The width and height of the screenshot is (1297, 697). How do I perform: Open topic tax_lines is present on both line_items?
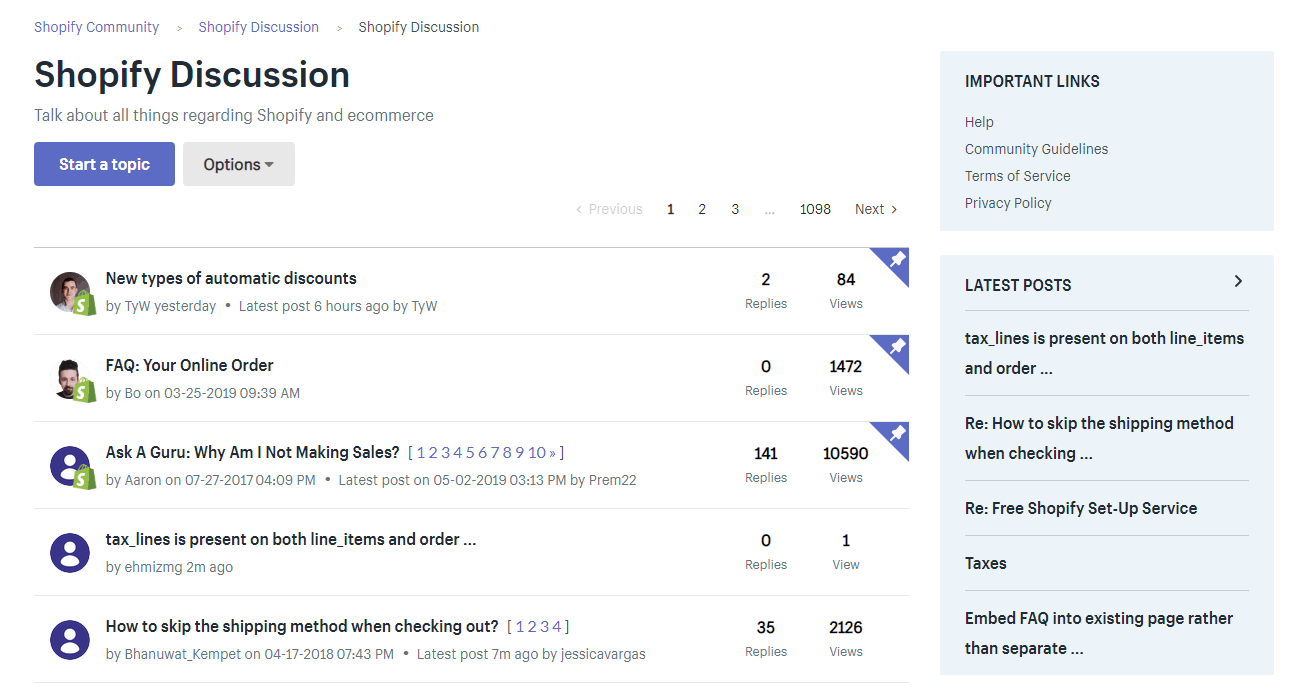(291, 539)
